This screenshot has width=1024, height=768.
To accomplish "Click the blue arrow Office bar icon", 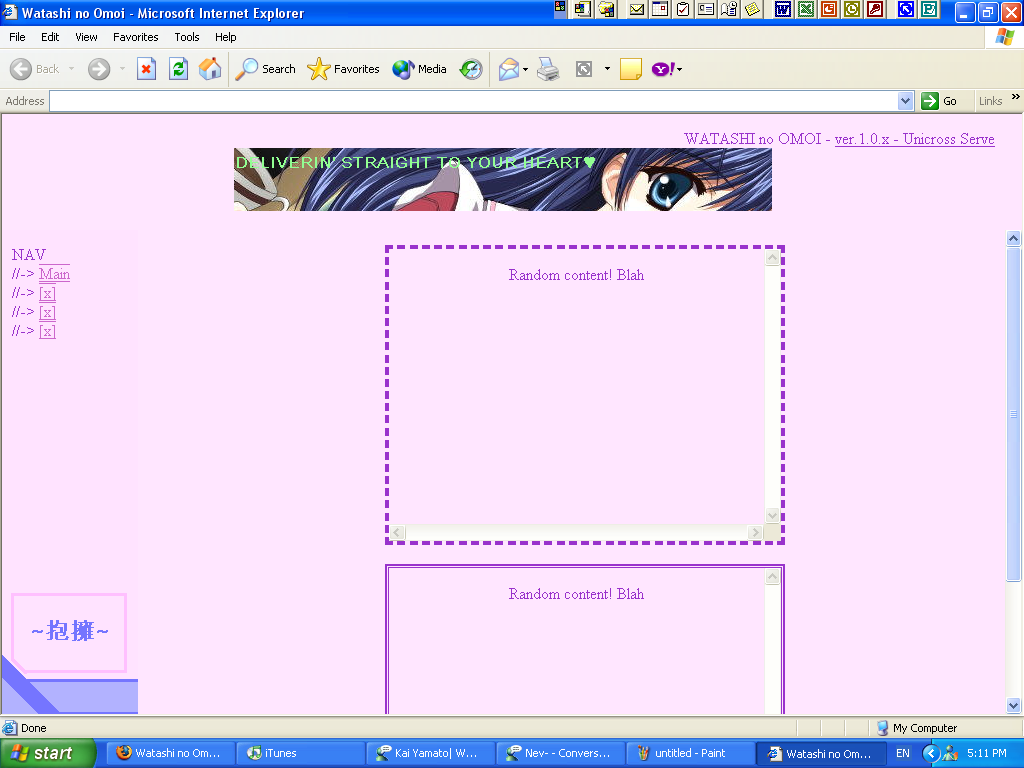I will (906, 9).
